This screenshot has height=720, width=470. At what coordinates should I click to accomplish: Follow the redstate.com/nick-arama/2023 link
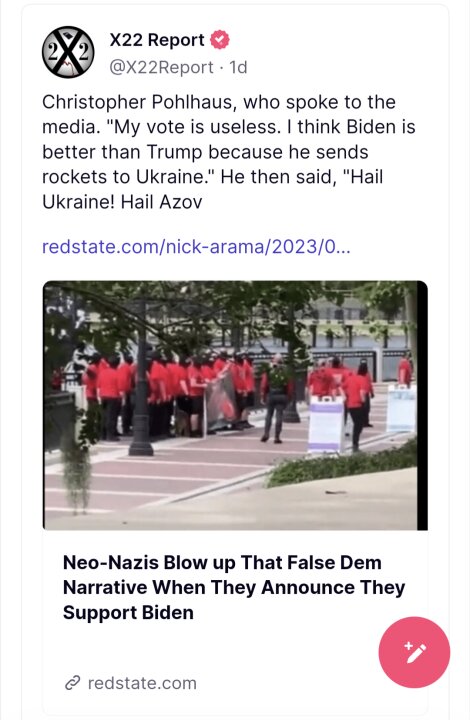coord(196,247)
